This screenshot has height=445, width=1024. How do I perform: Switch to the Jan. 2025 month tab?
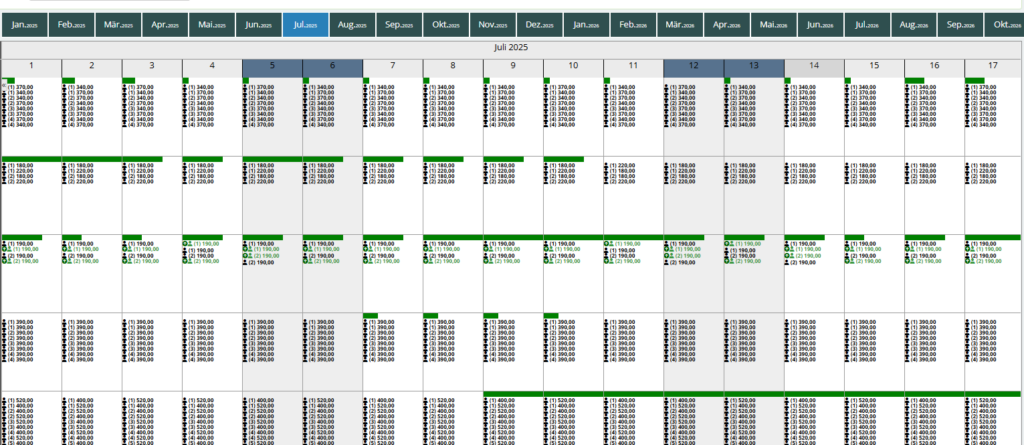(25, 25)
